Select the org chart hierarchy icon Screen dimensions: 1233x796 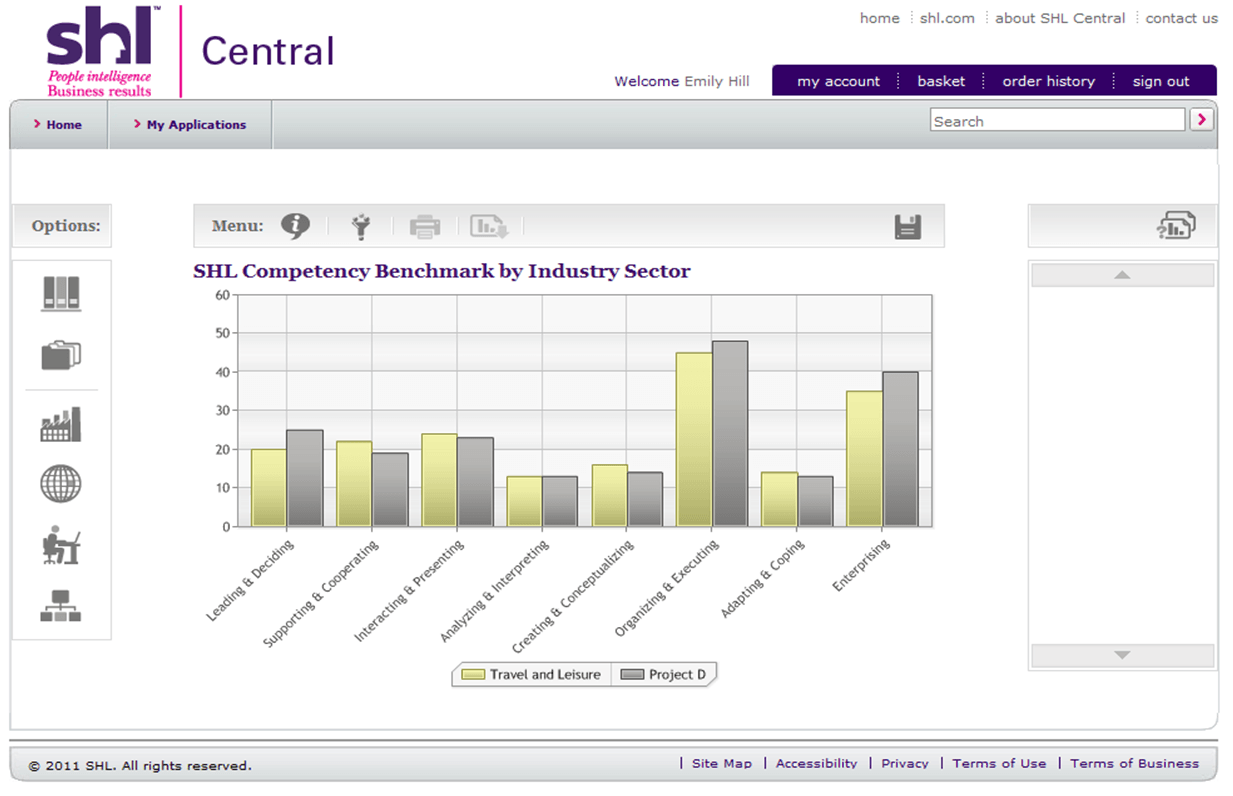tap(61, 606)
